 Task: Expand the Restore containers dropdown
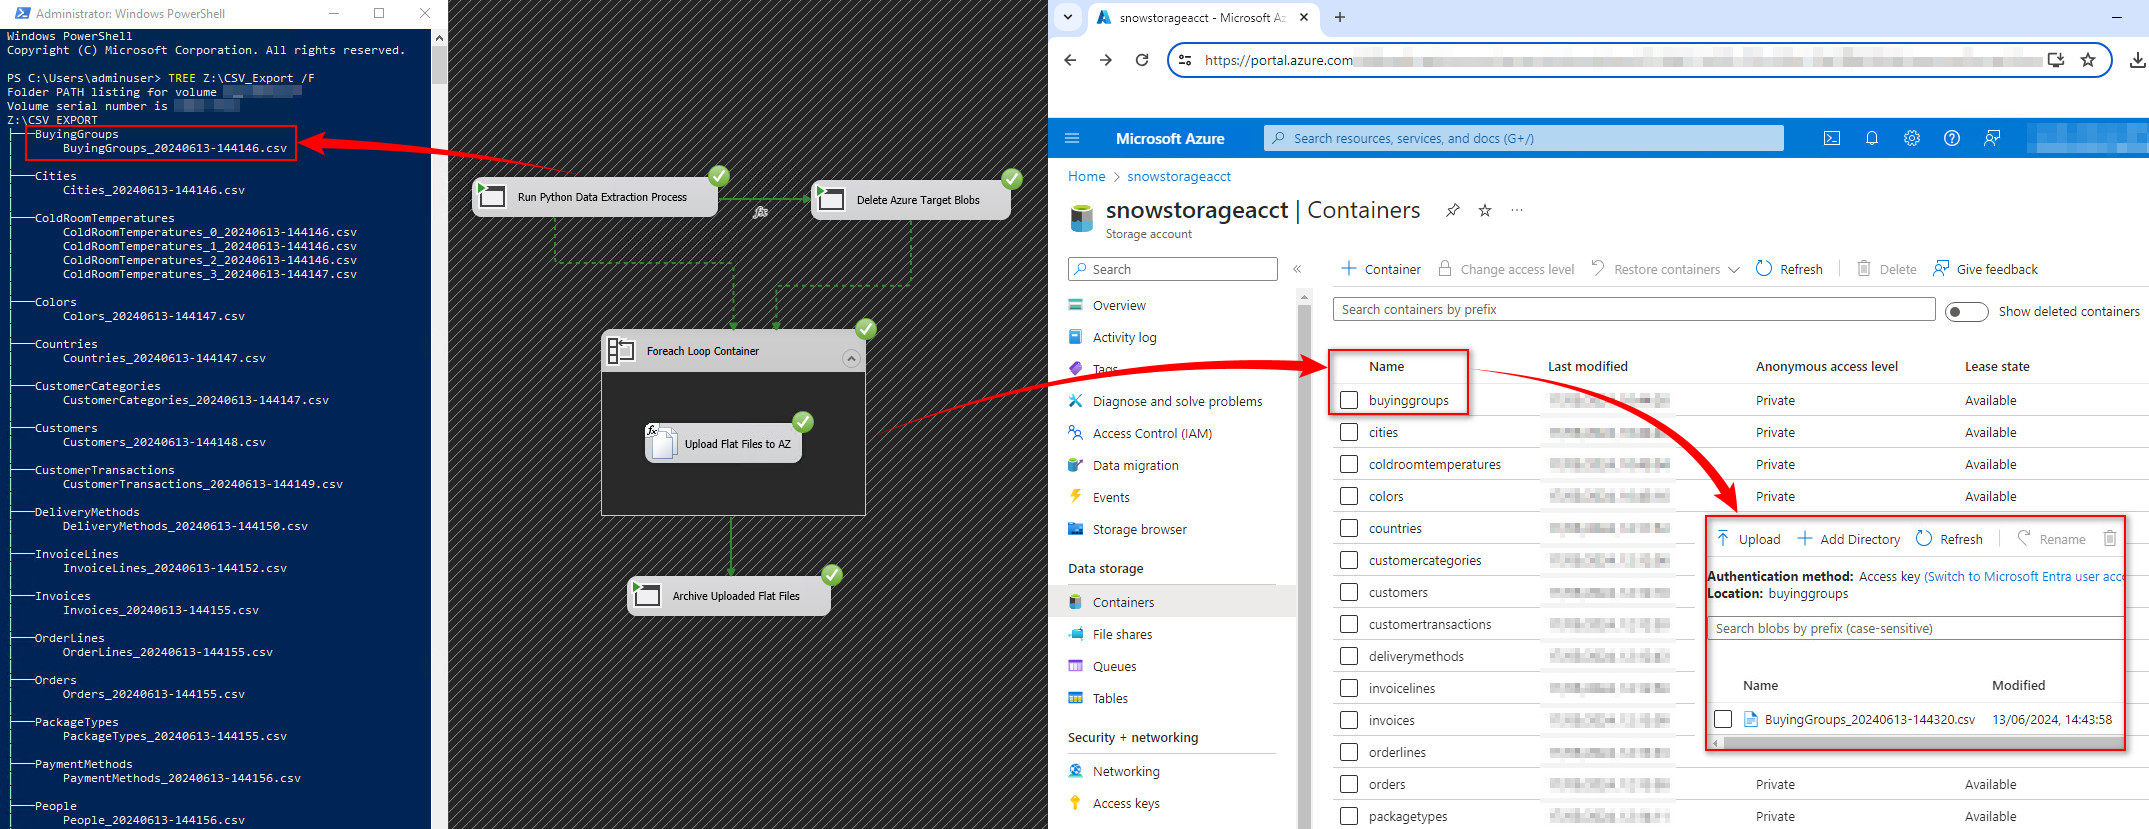pyautogui.click(x=1734, y=270)
